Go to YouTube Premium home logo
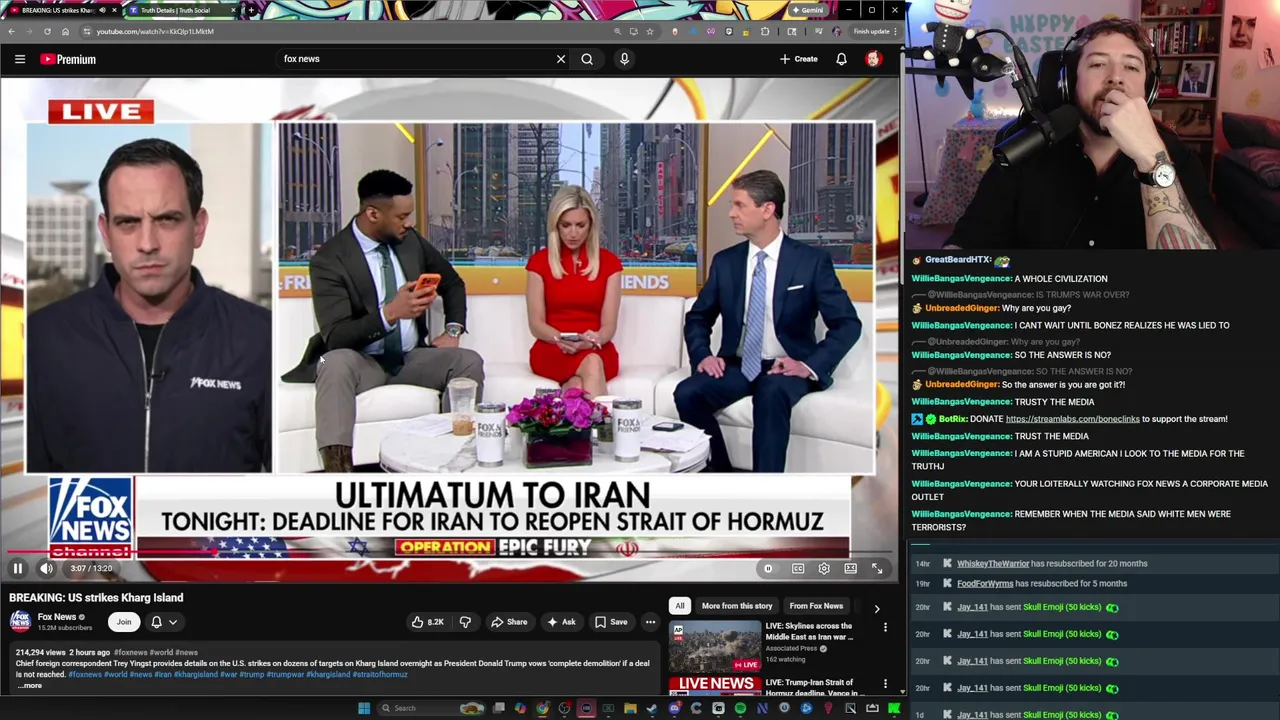 point(68,59)
